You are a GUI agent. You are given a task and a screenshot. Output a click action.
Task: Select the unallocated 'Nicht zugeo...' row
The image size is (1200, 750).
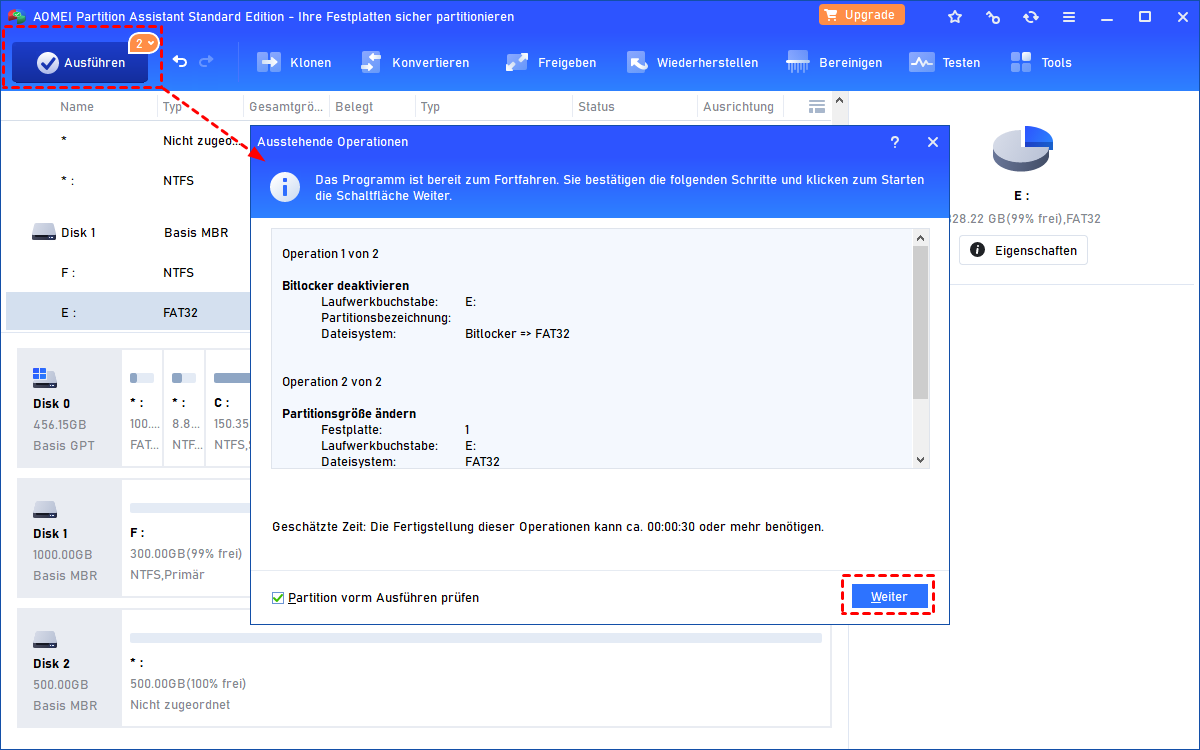coord(128,141)
